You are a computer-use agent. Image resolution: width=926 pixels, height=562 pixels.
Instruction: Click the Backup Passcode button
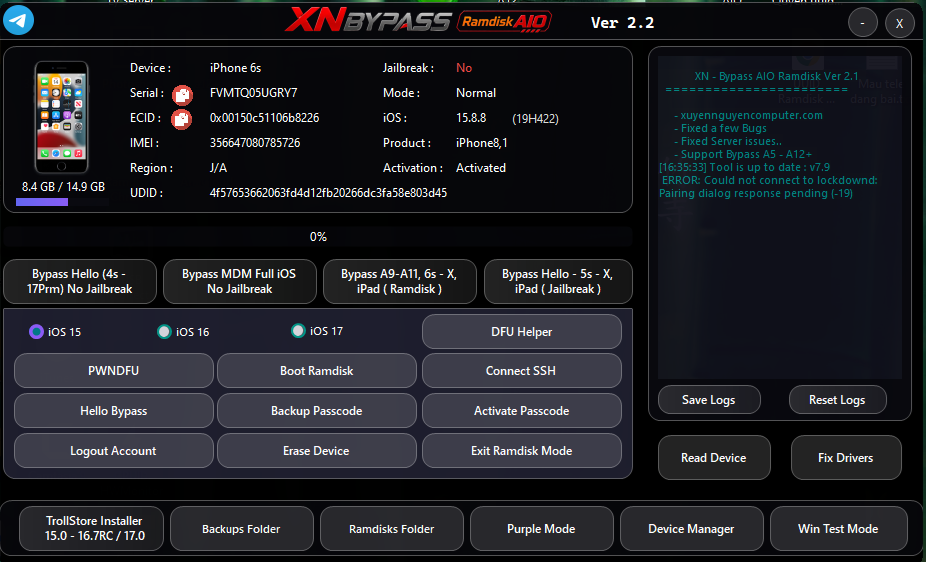[x=317, y=411]
